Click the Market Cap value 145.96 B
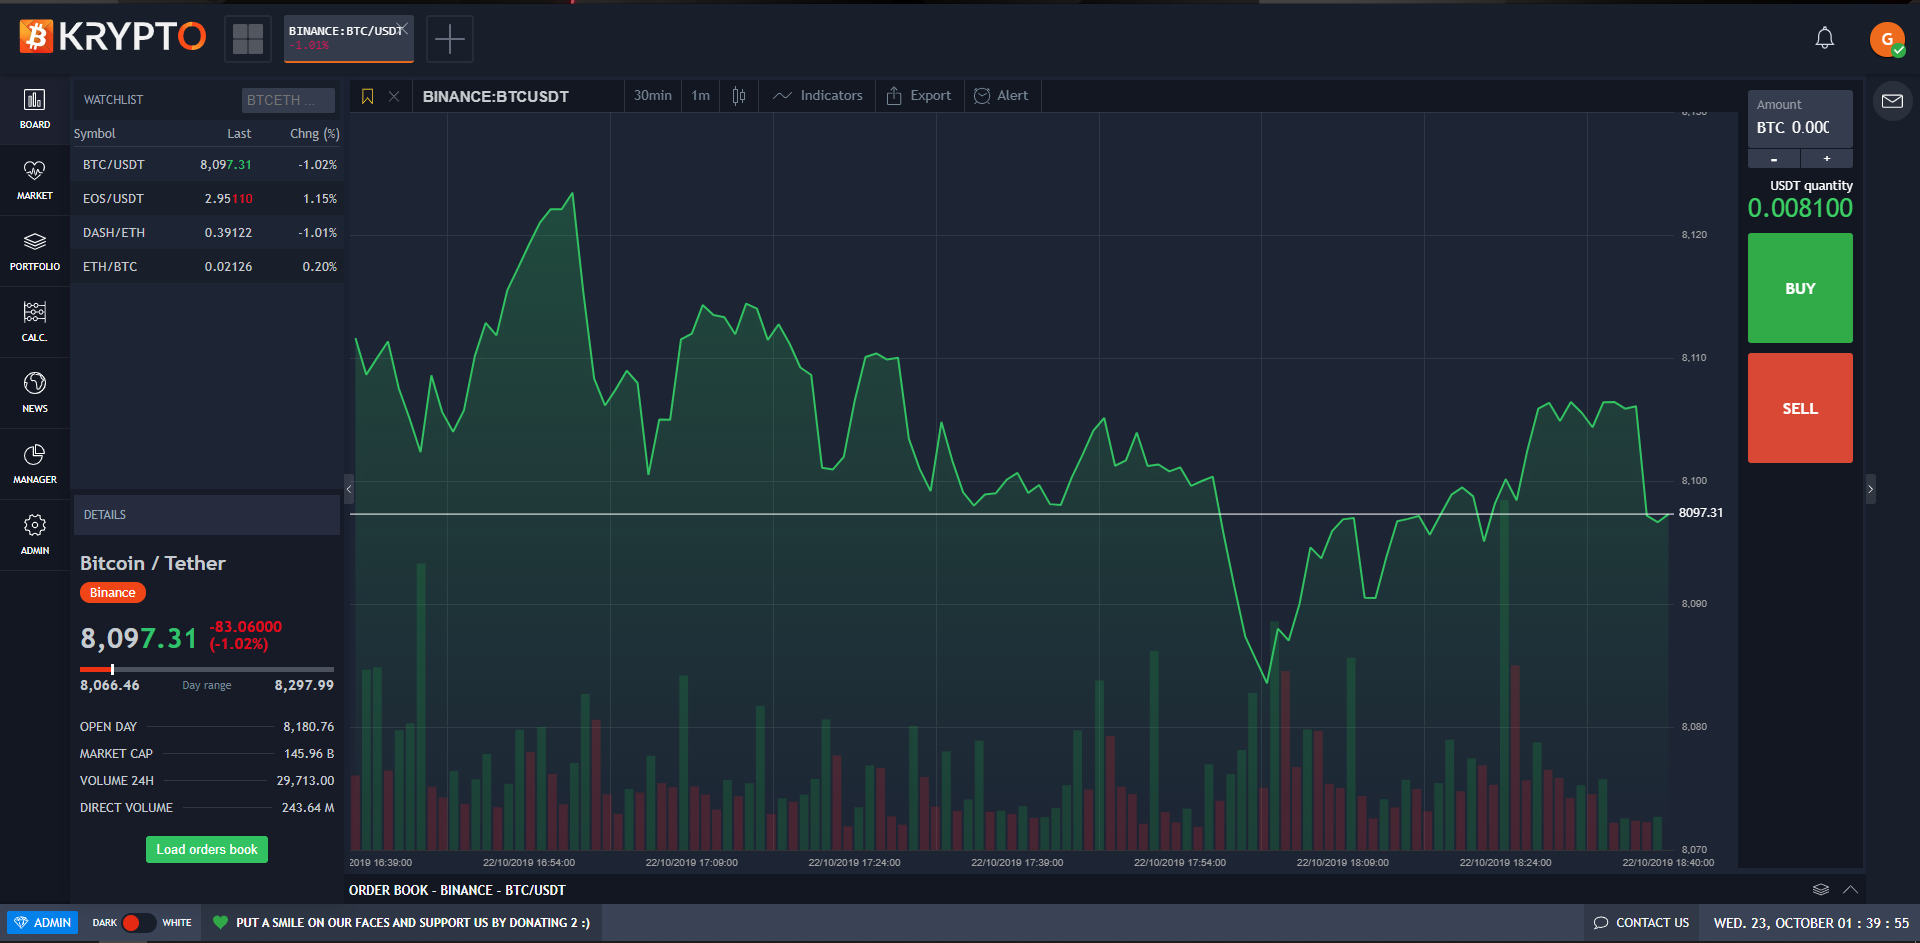1920x943 pixels. click(309, 754)
